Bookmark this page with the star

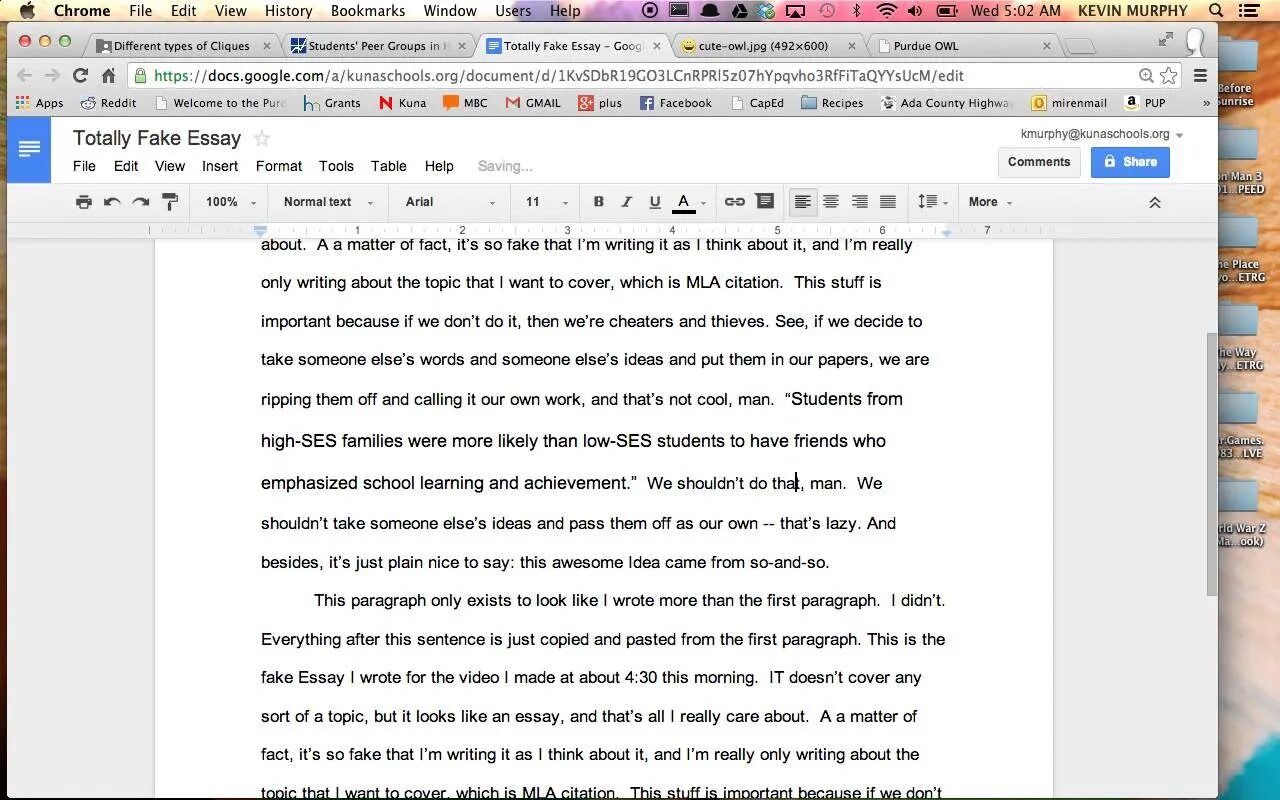coord(1169,76)
